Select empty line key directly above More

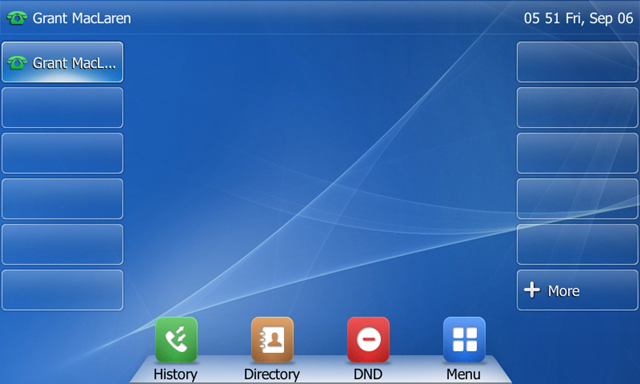point(578,244)
